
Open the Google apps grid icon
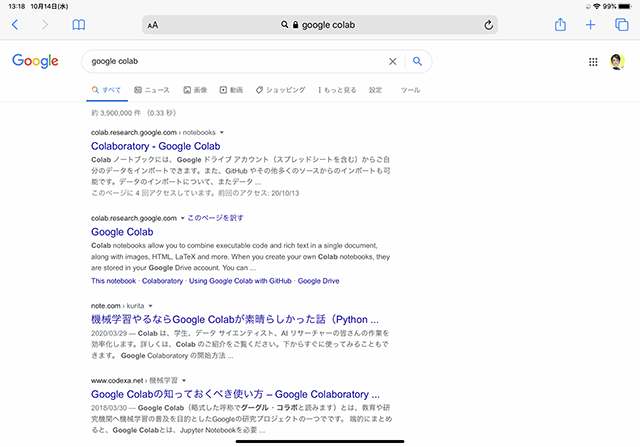593,62
